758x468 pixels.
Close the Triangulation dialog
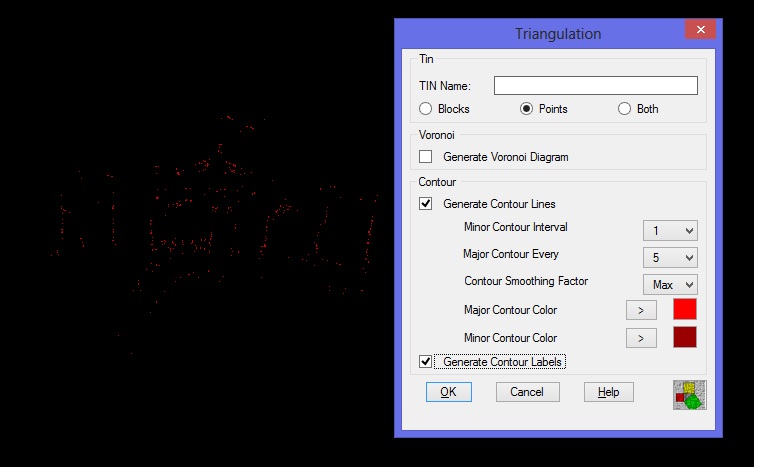(700, 29)
